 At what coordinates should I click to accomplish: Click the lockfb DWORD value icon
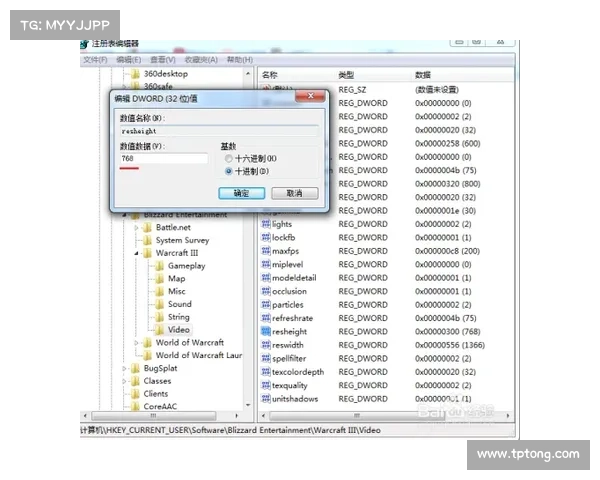pyautogui.click(x=266, y=237)
